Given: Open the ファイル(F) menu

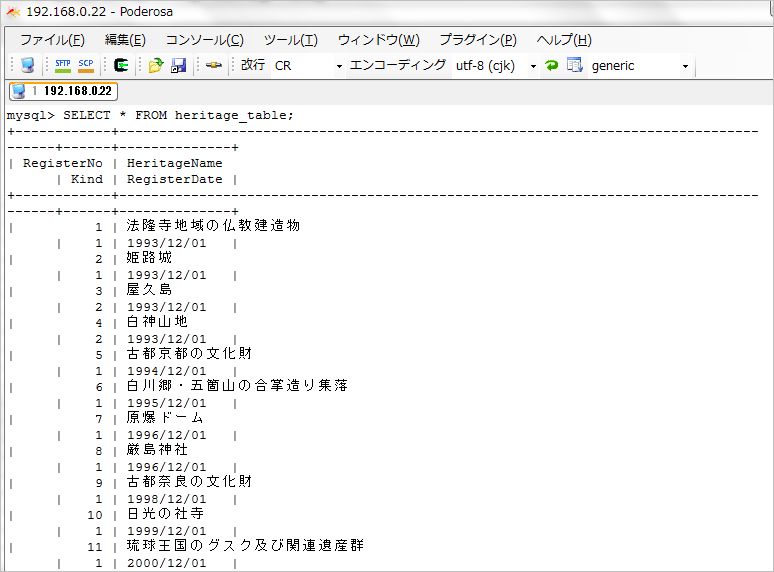Looking at the screenshot, I should tap(52, 39).
